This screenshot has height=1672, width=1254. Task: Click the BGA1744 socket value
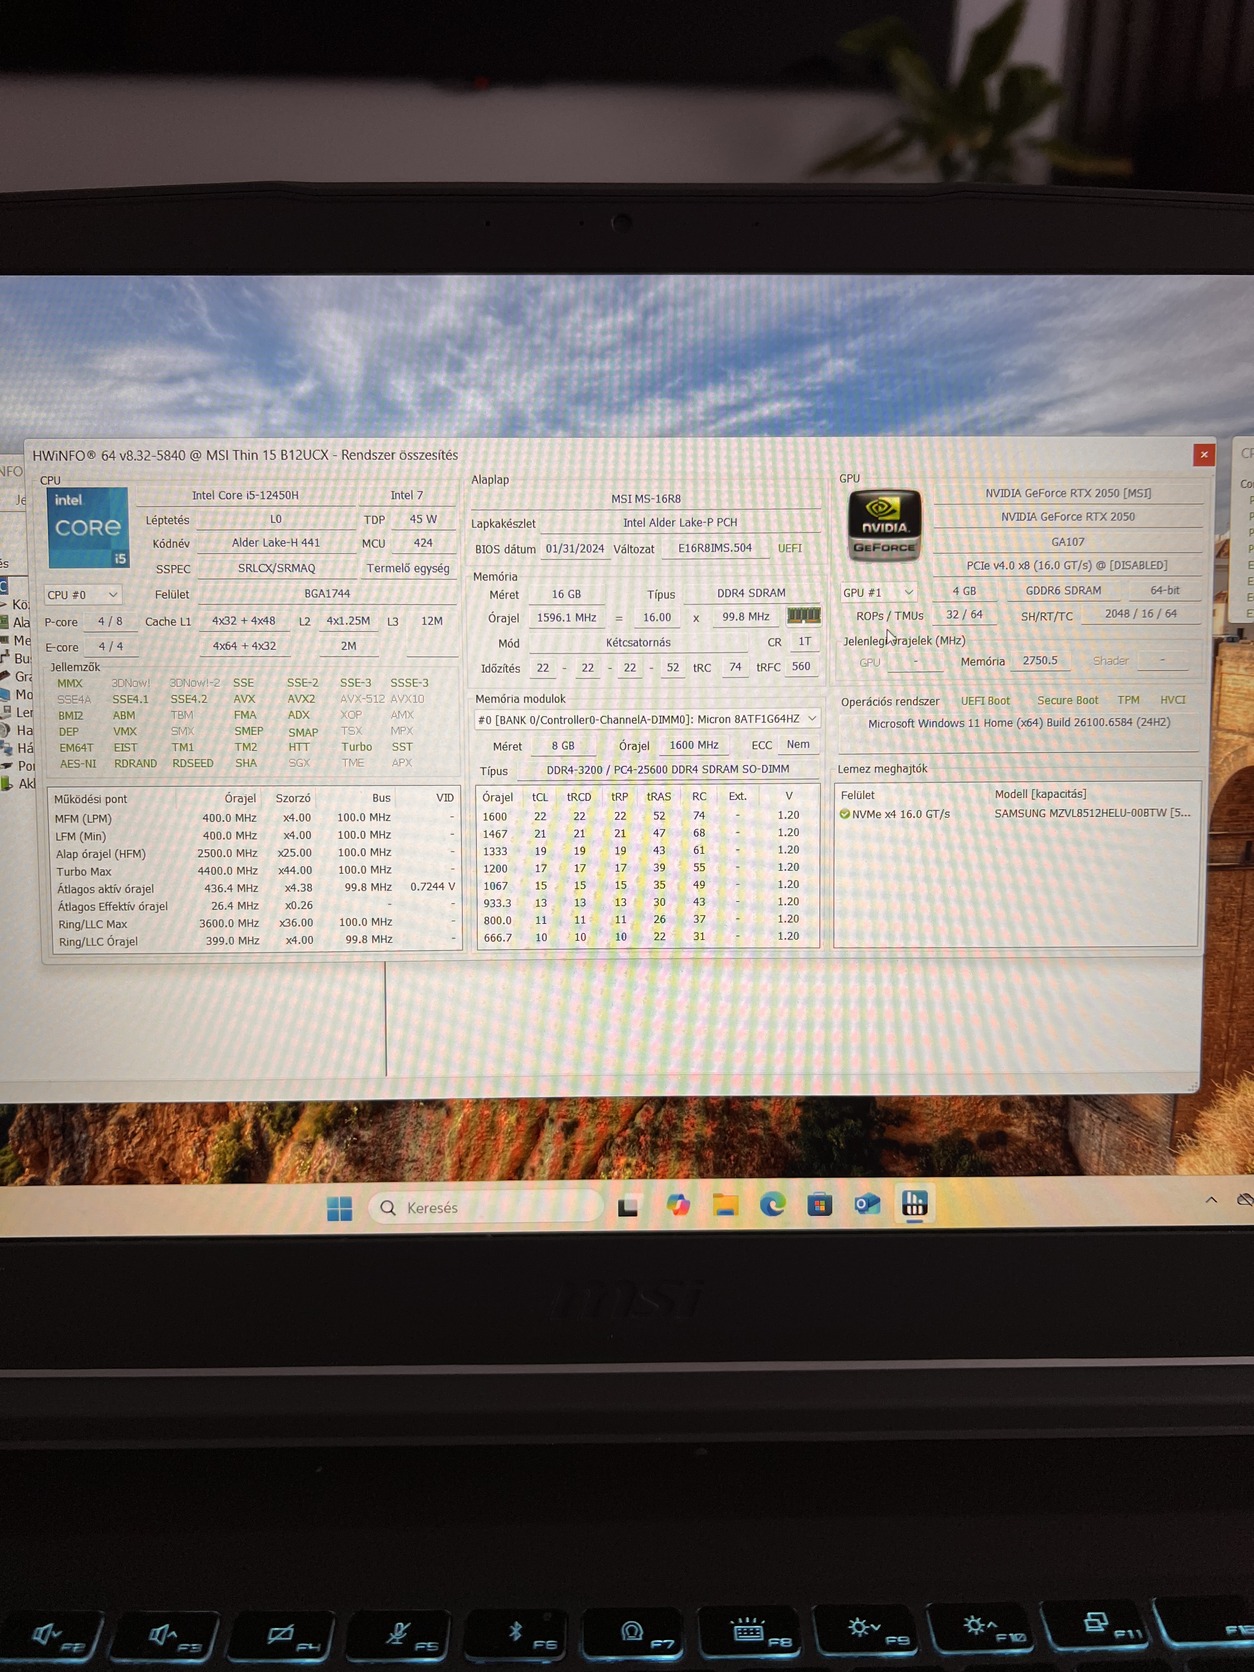327,594
